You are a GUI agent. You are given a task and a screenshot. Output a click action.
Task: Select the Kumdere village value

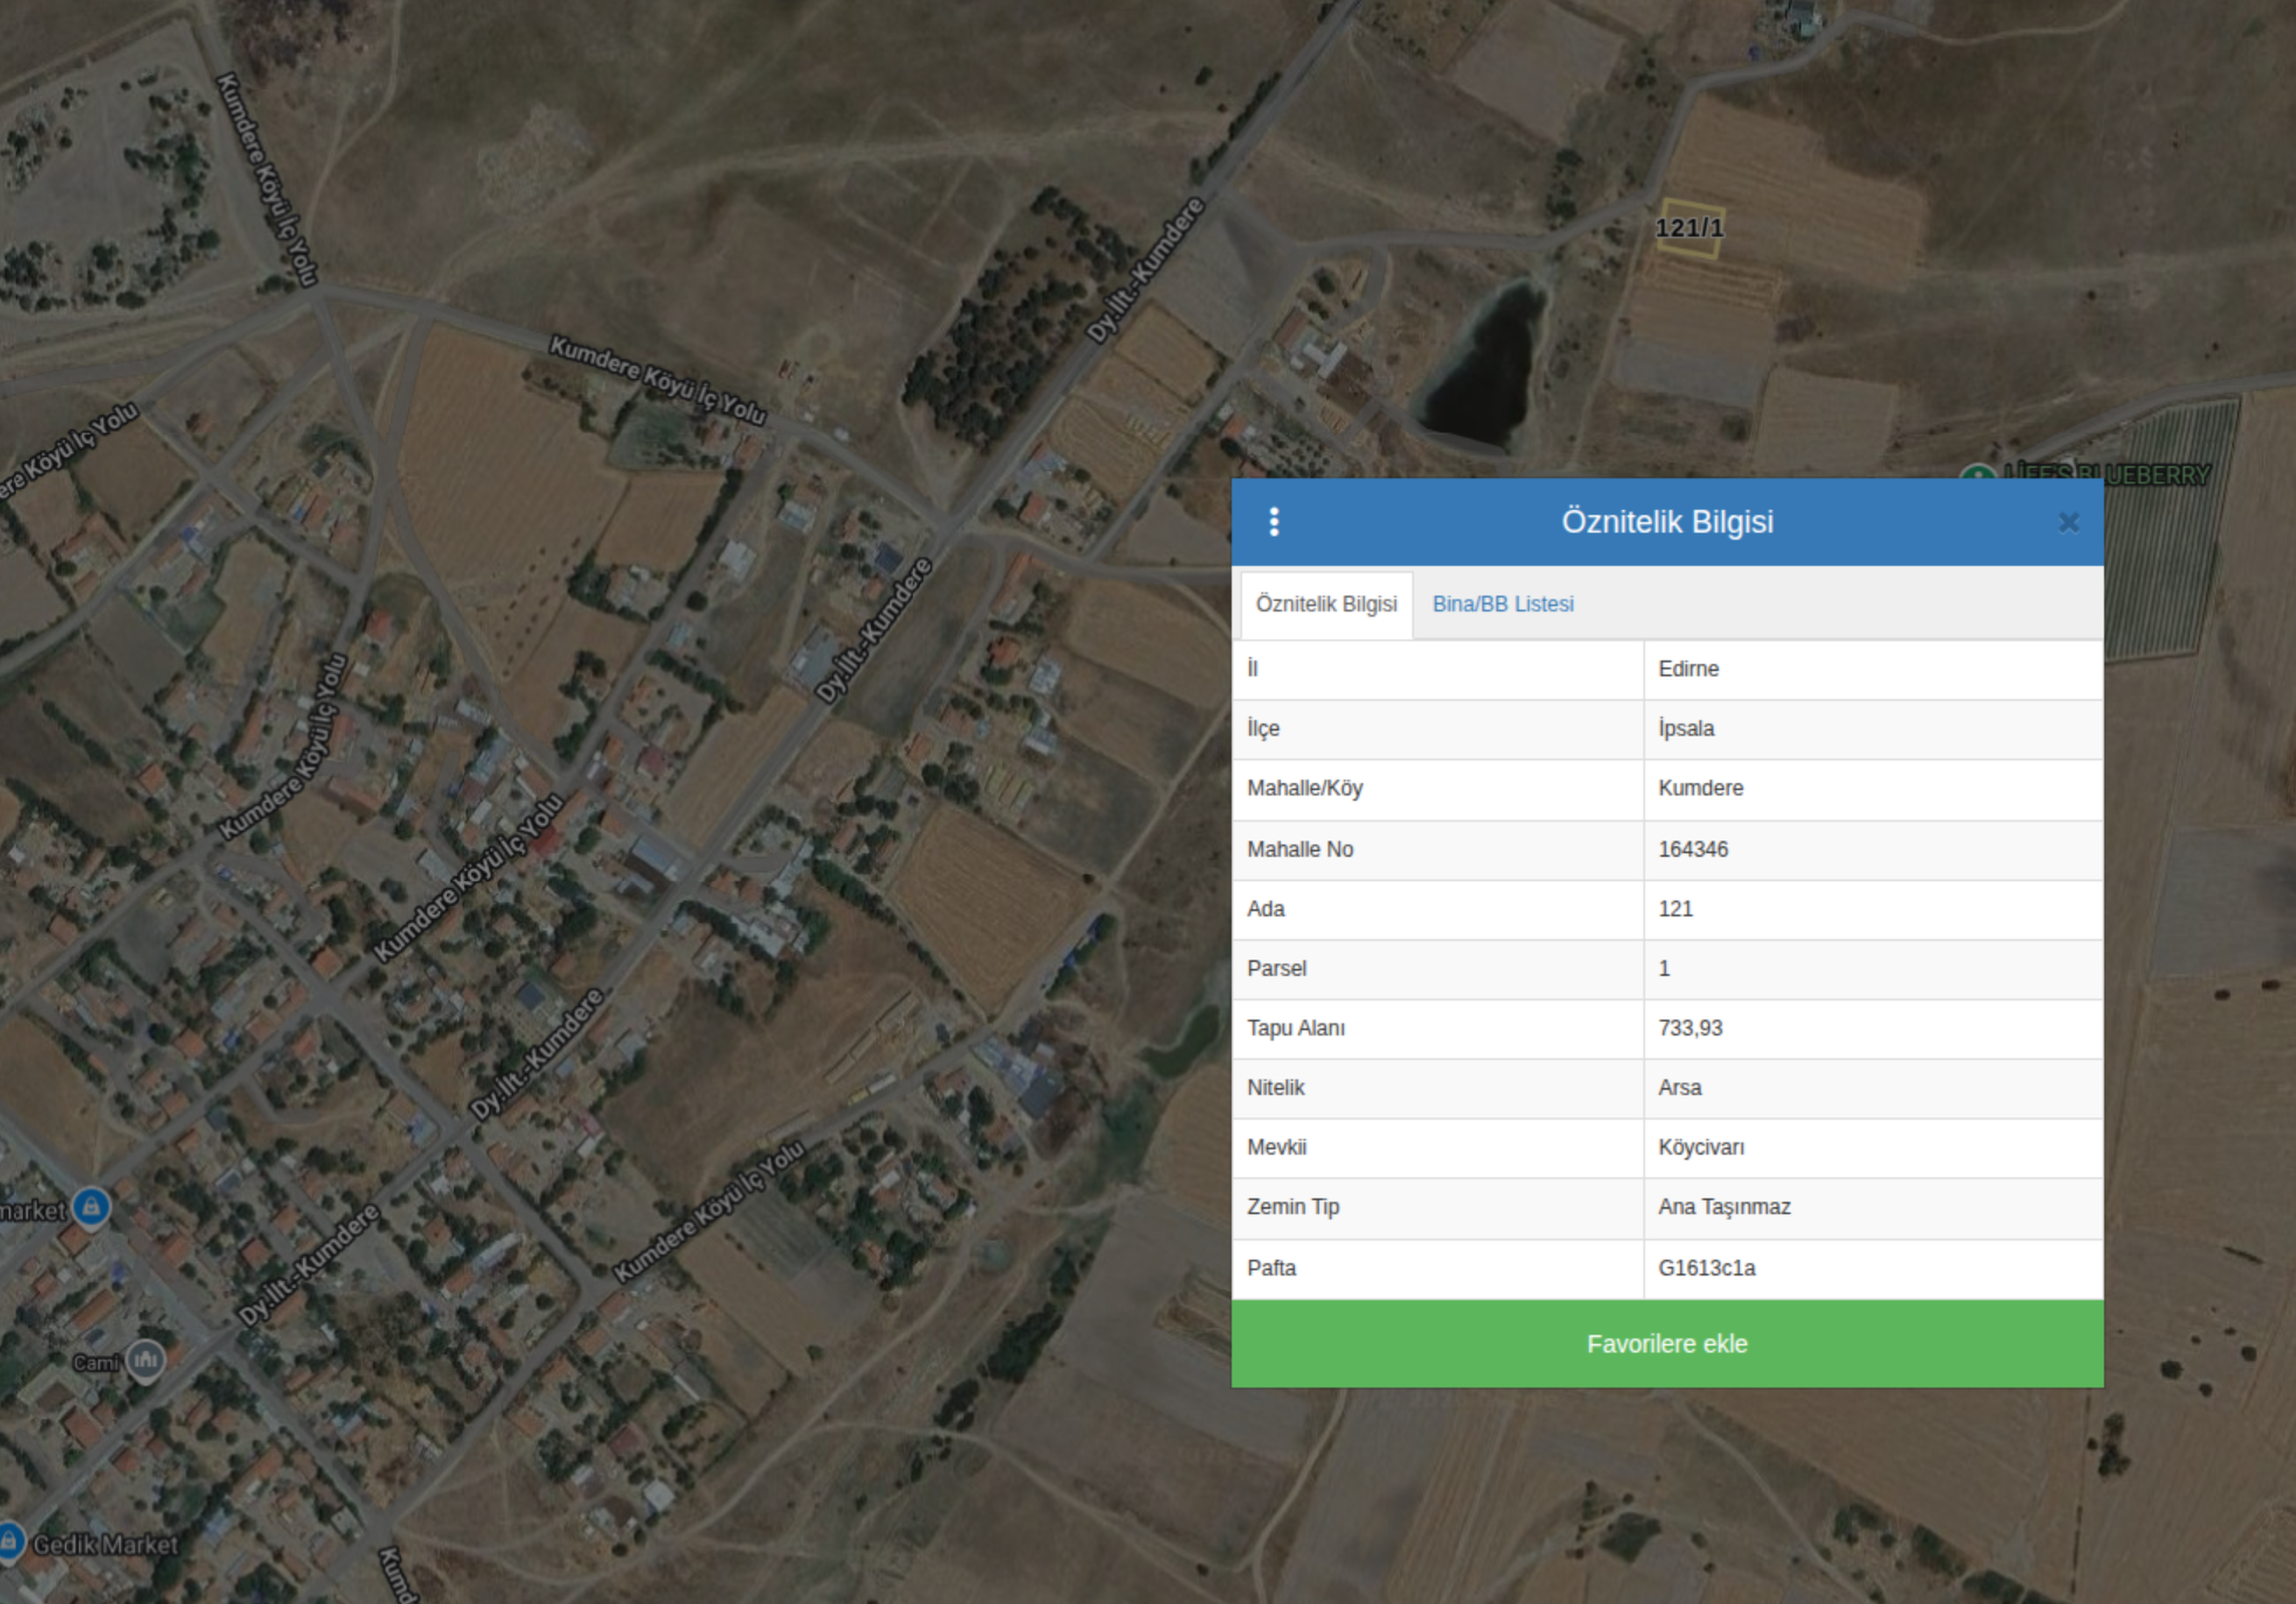[x=1873, y=789]
